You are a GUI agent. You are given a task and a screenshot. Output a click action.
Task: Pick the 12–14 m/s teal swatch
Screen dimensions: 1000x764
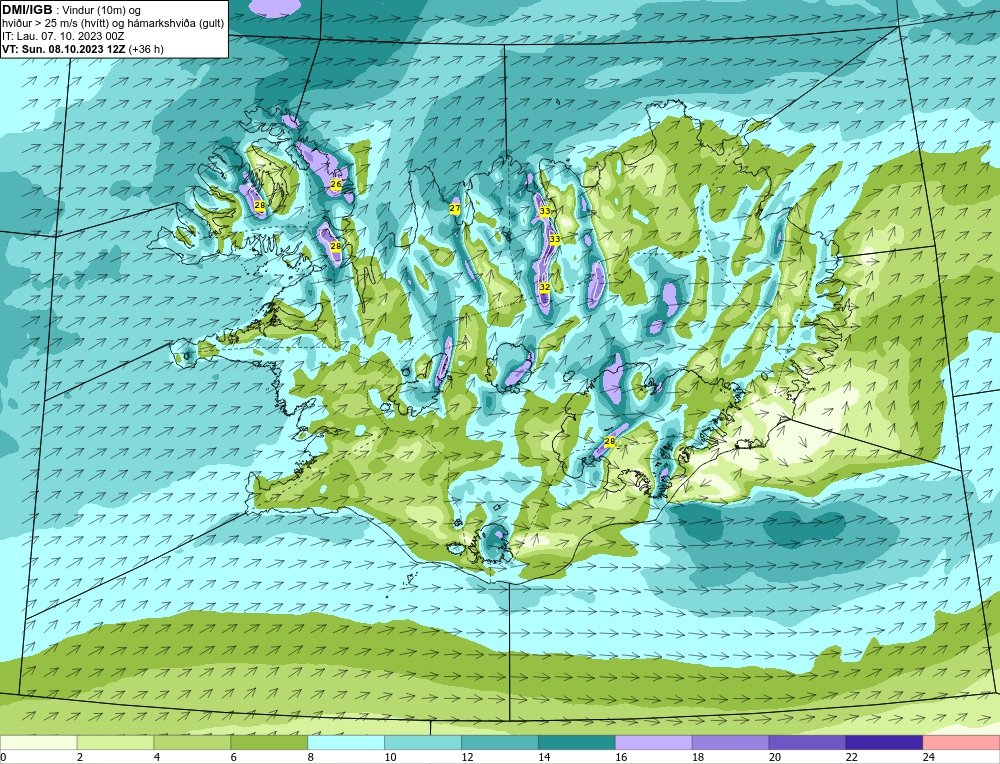pyautogui.click(x=499, y=742)
